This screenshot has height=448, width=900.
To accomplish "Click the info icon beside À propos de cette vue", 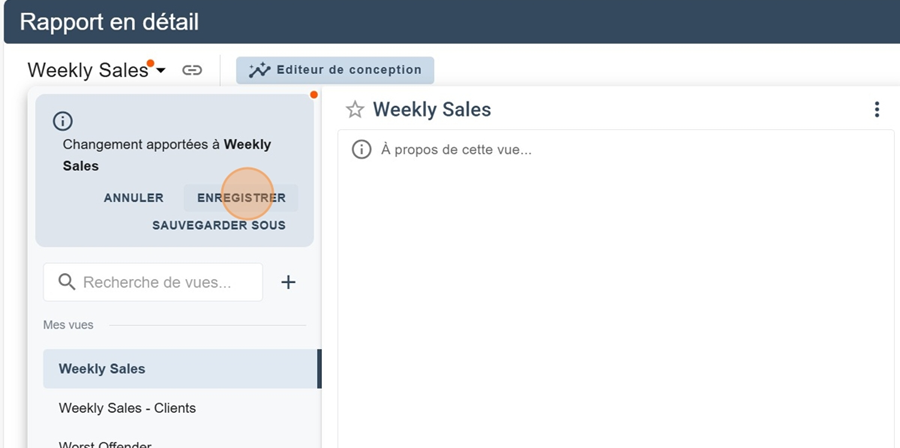I will point(361,150).
